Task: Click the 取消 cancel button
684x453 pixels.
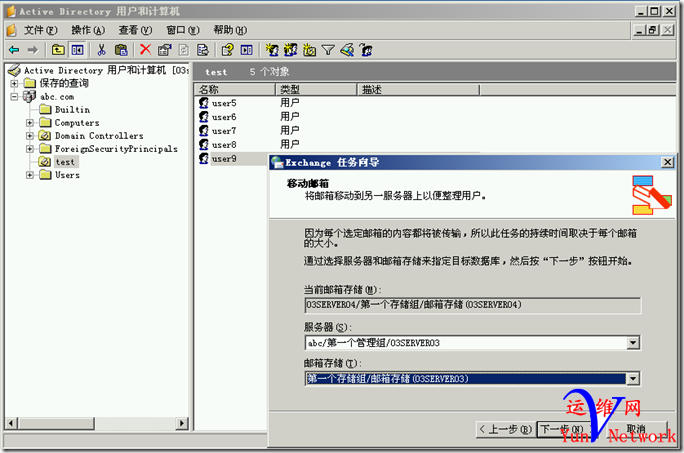Action: pos(636,429)
